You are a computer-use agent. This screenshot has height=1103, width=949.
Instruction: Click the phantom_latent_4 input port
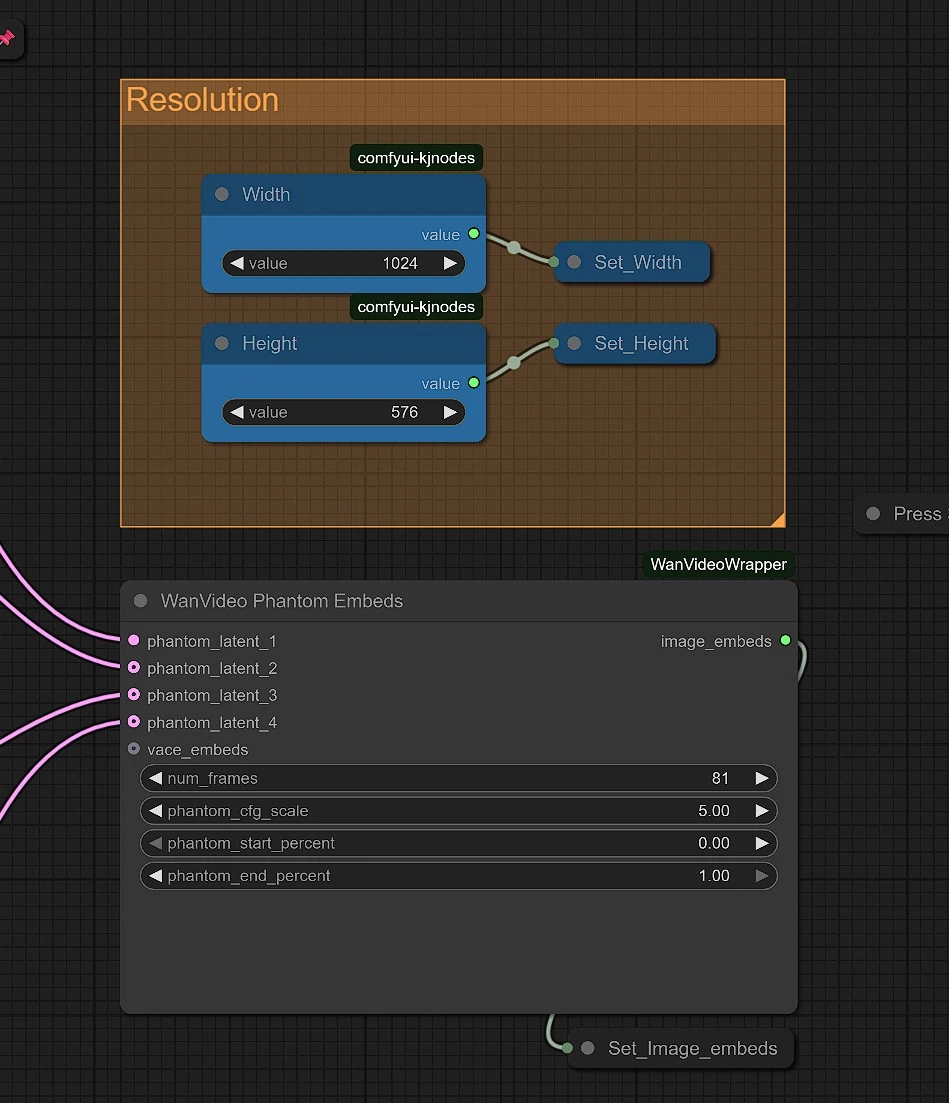(x=134, y=722)
